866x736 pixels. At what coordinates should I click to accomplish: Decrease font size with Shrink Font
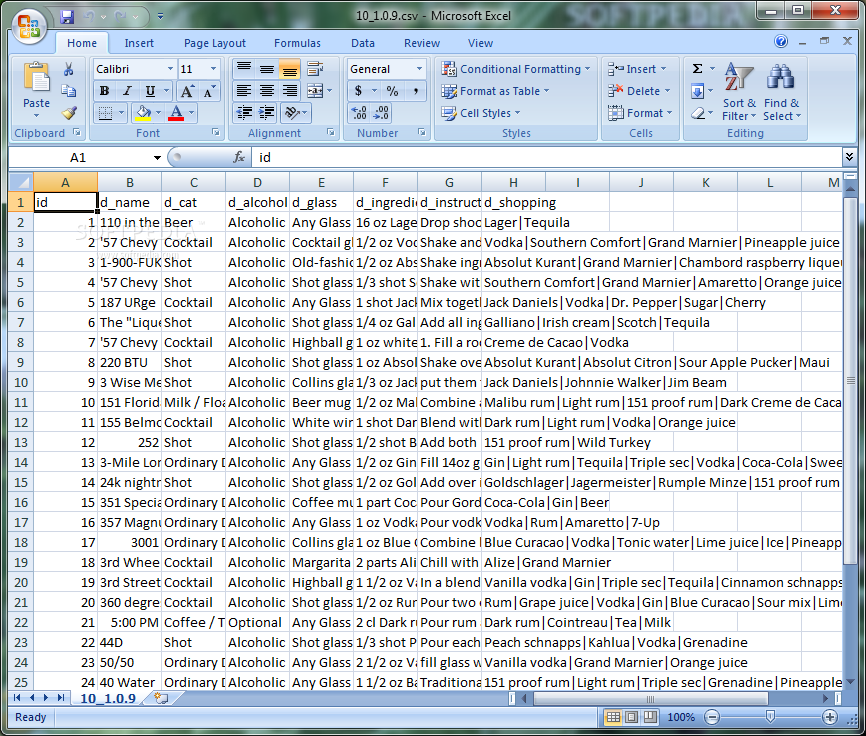[208, 91]
